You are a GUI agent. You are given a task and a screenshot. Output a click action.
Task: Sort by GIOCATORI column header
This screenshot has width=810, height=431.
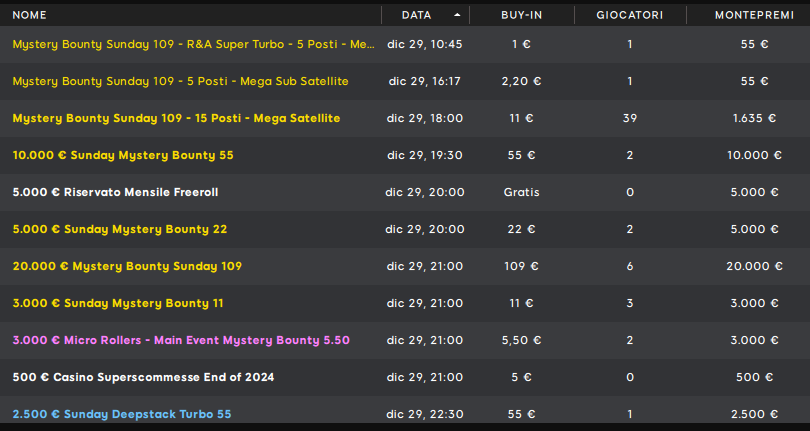pos(629,15)
